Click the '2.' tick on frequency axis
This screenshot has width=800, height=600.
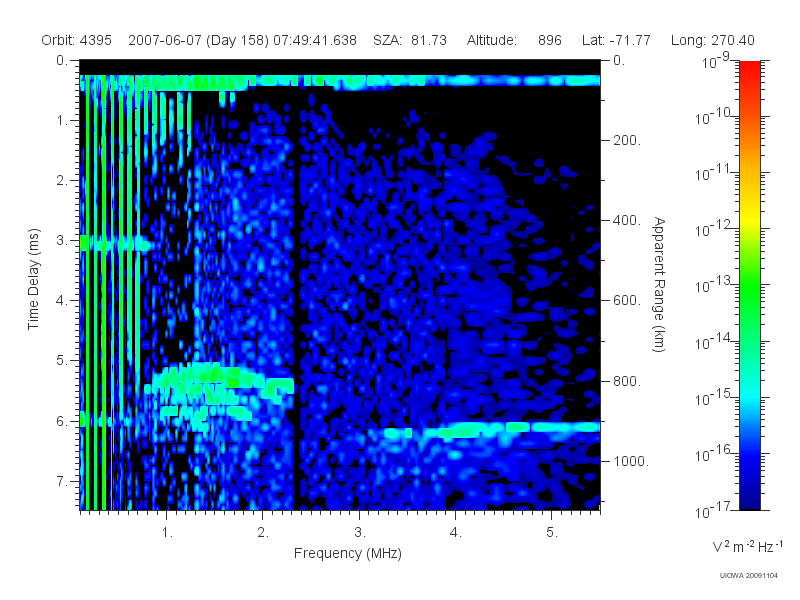click(263, 533)
